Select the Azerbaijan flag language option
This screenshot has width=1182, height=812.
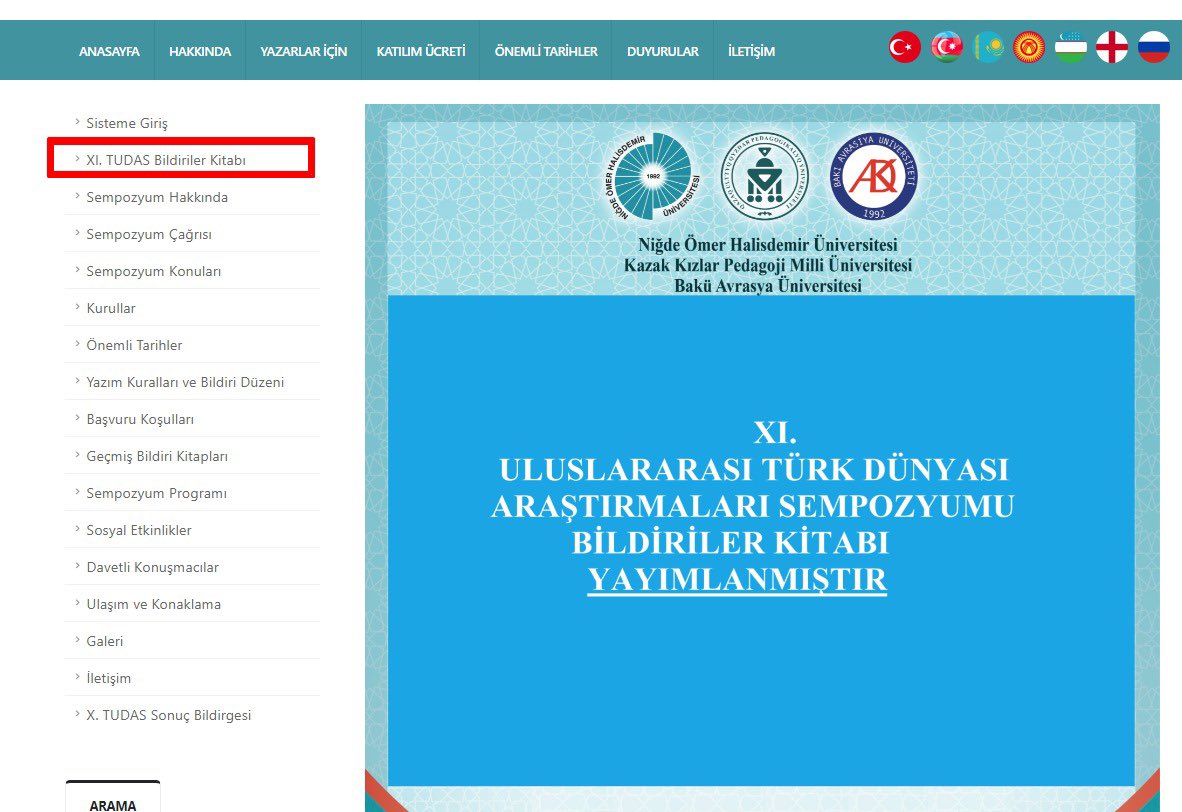(x=945, y=45)
